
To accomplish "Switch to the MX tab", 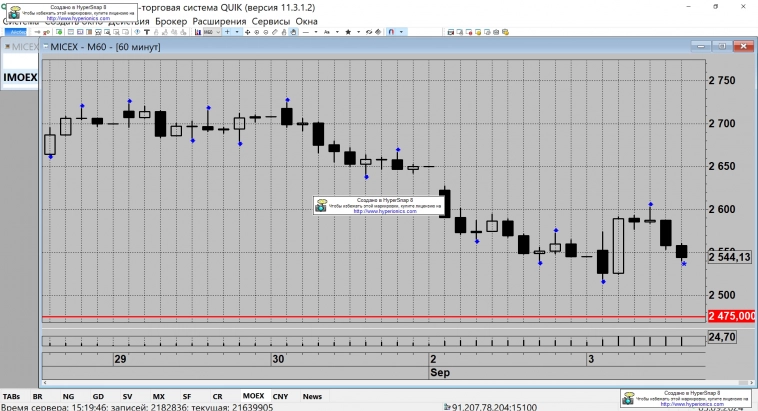I will 159,396.
